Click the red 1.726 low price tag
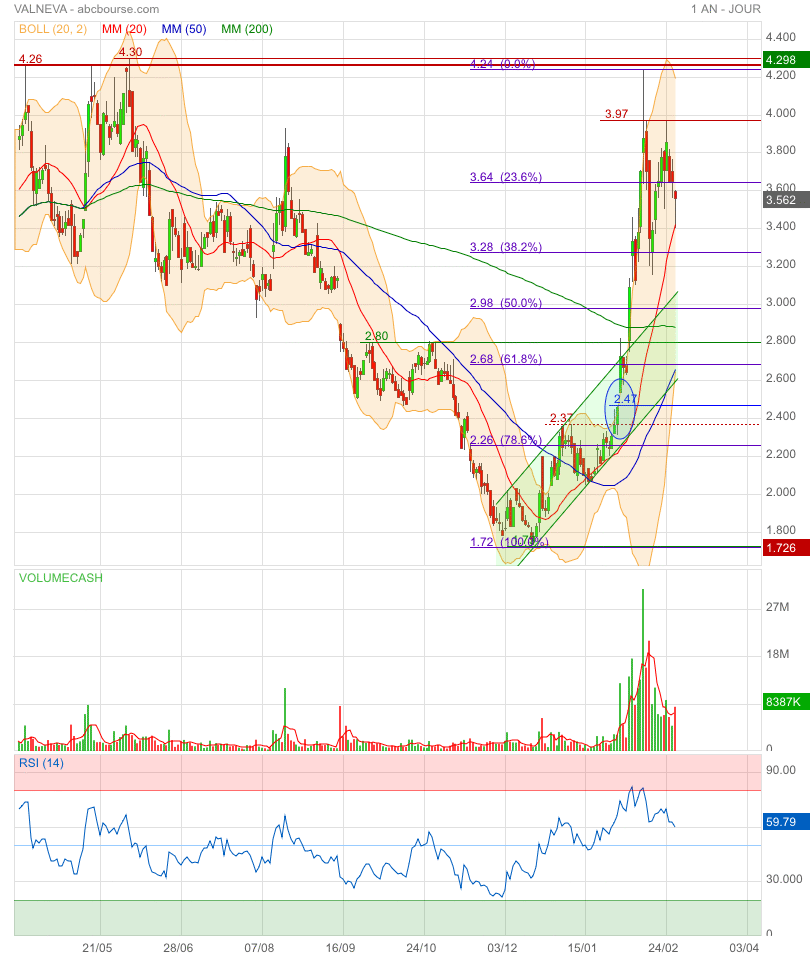Image resolution: width=810 pixels, height=958 pixels. click(786, 547)
